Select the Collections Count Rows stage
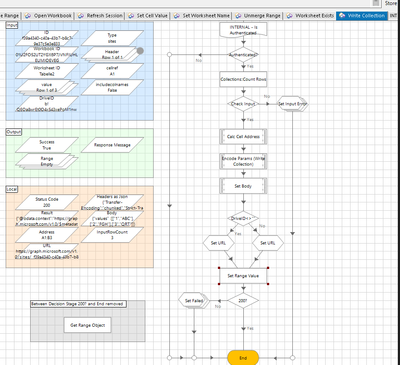Viewport: 400px width, 365px height. (243, 79)
